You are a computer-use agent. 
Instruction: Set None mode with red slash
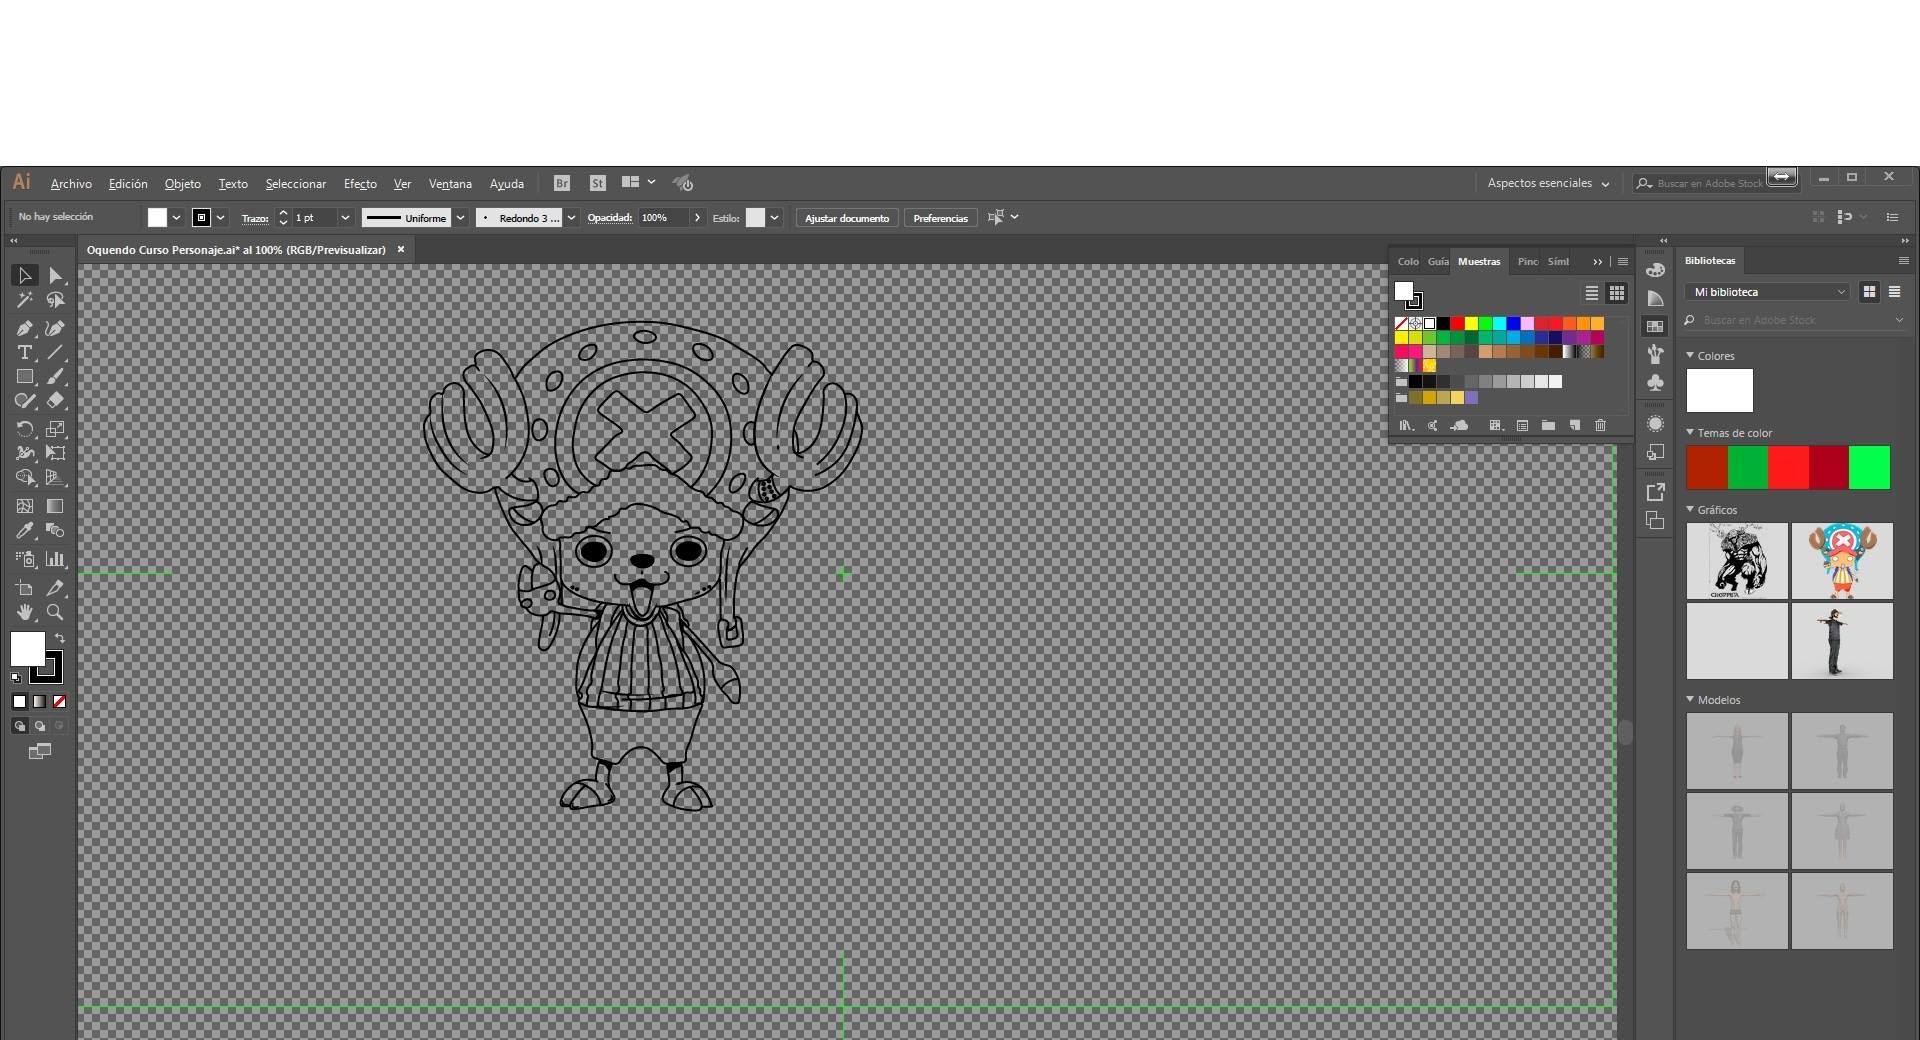point(59,702)
